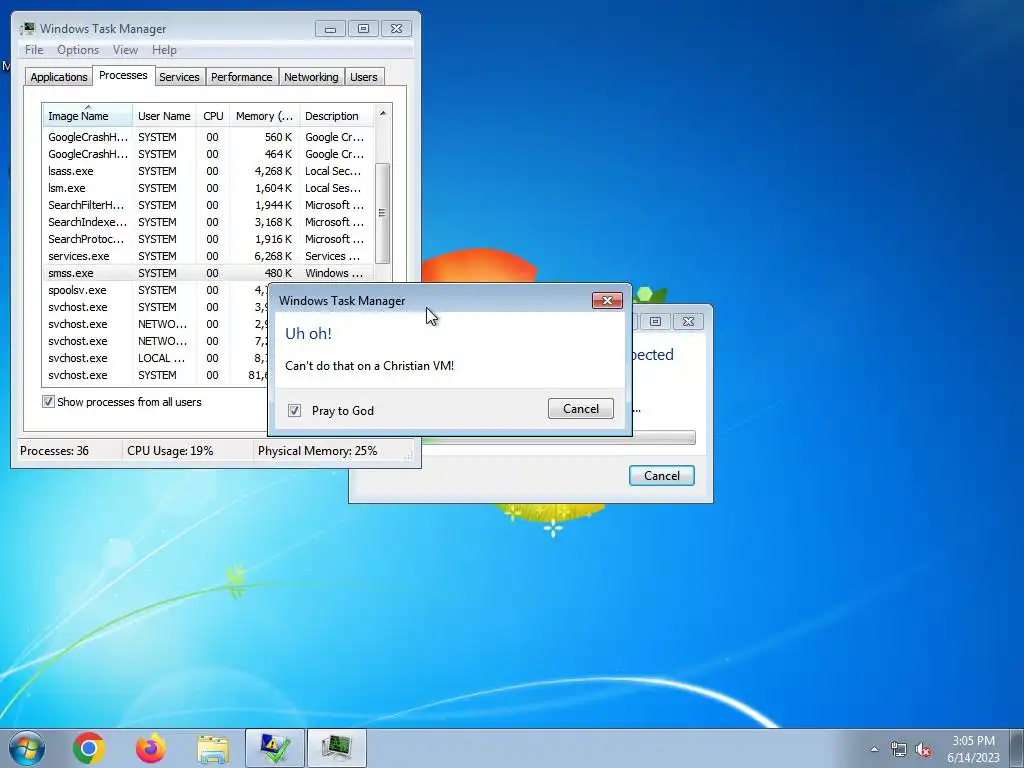Click the process list scroll up arrow
This screenshot has height=768, width=1024.
383,114
